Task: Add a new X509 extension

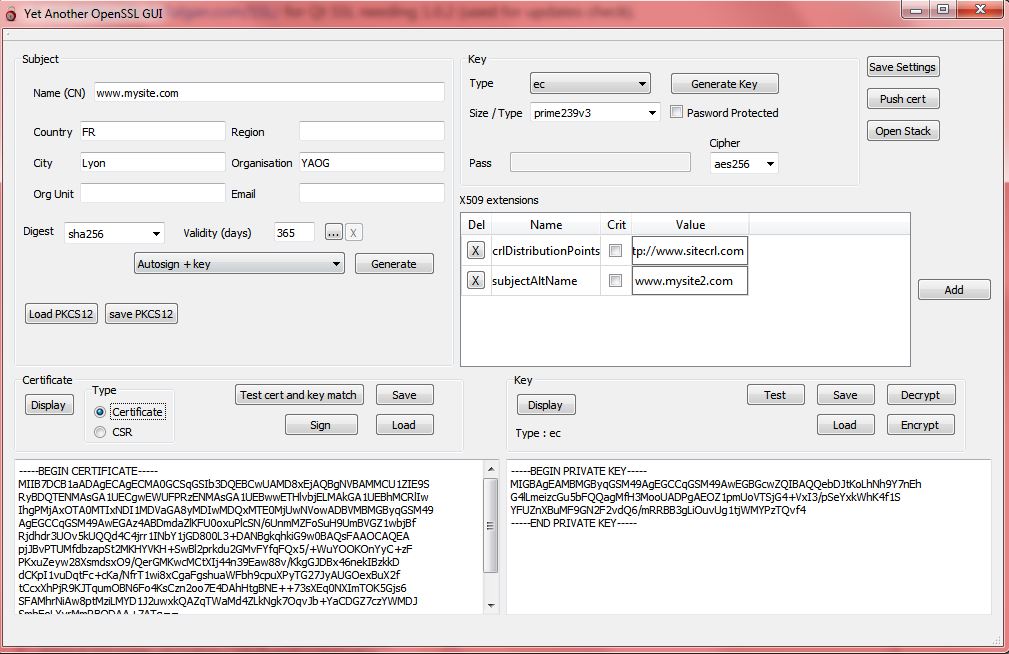Action: coord(953,289)
